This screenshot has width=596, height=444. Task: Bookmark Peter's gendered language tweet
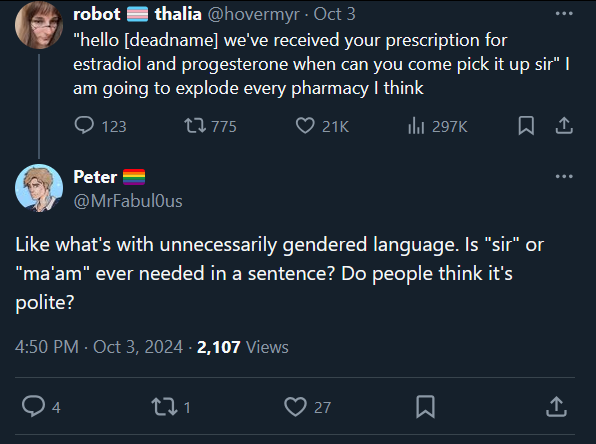point(425,406)
